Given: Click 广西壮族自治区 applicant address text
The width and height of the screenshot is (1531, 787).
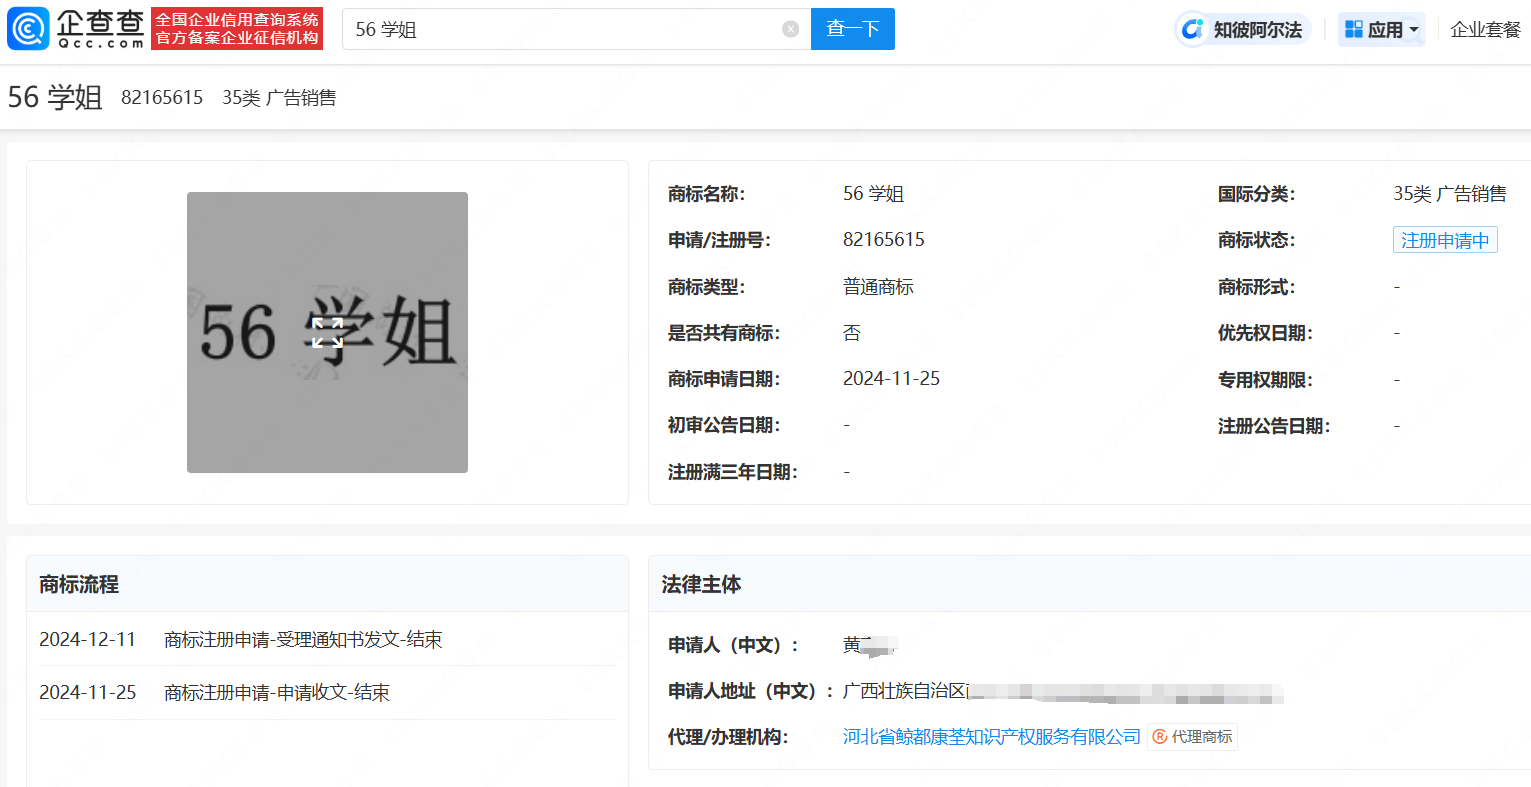Looking at the screenshot, I should tap(905, 691).
